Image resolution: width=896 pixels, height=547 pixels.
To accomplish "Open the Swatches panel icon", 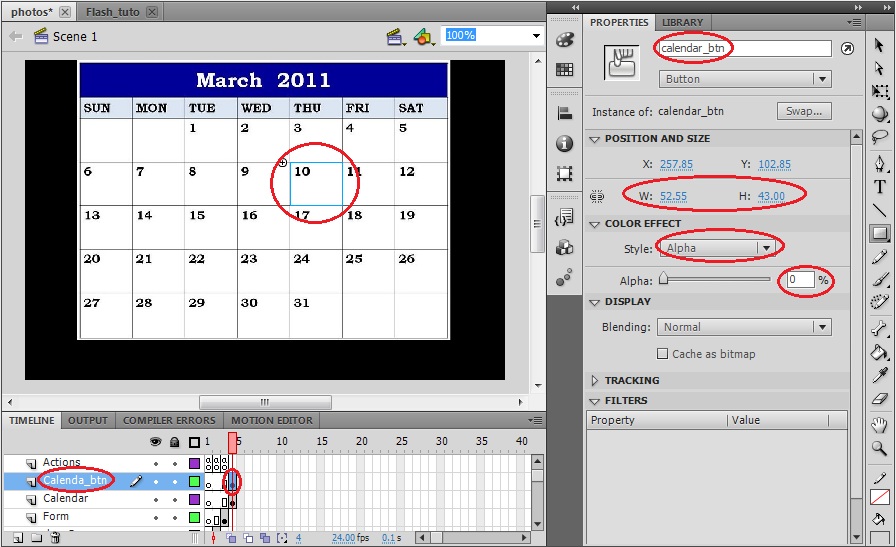I will pyautogui.click(x=565, y=70).
